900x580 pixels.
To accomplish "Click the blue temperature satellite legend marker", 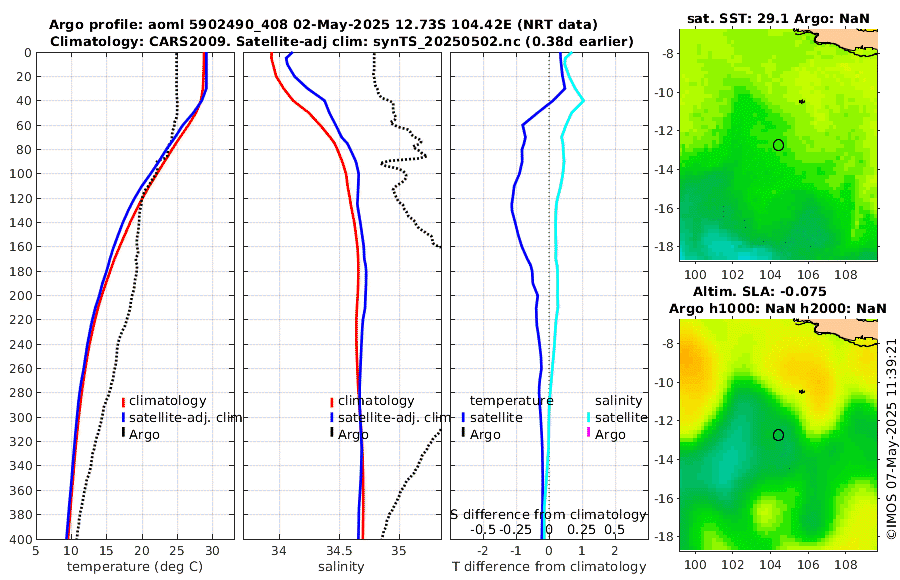I will tap(463, 418).
